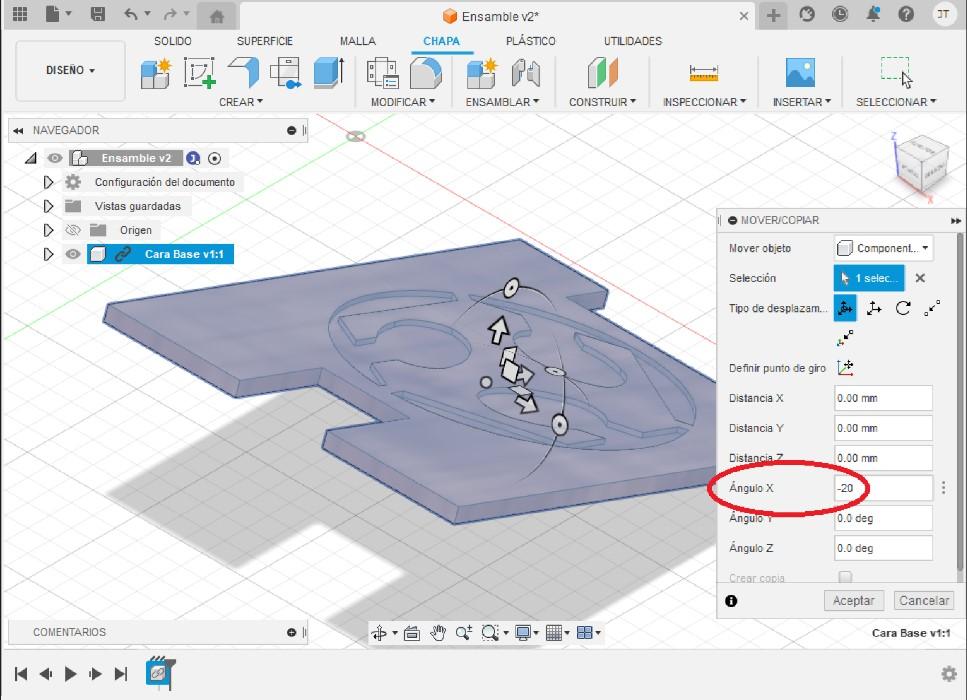Activate the Pan hand tool
Screen dimensions: 967x700
click(x=438, y=633)
